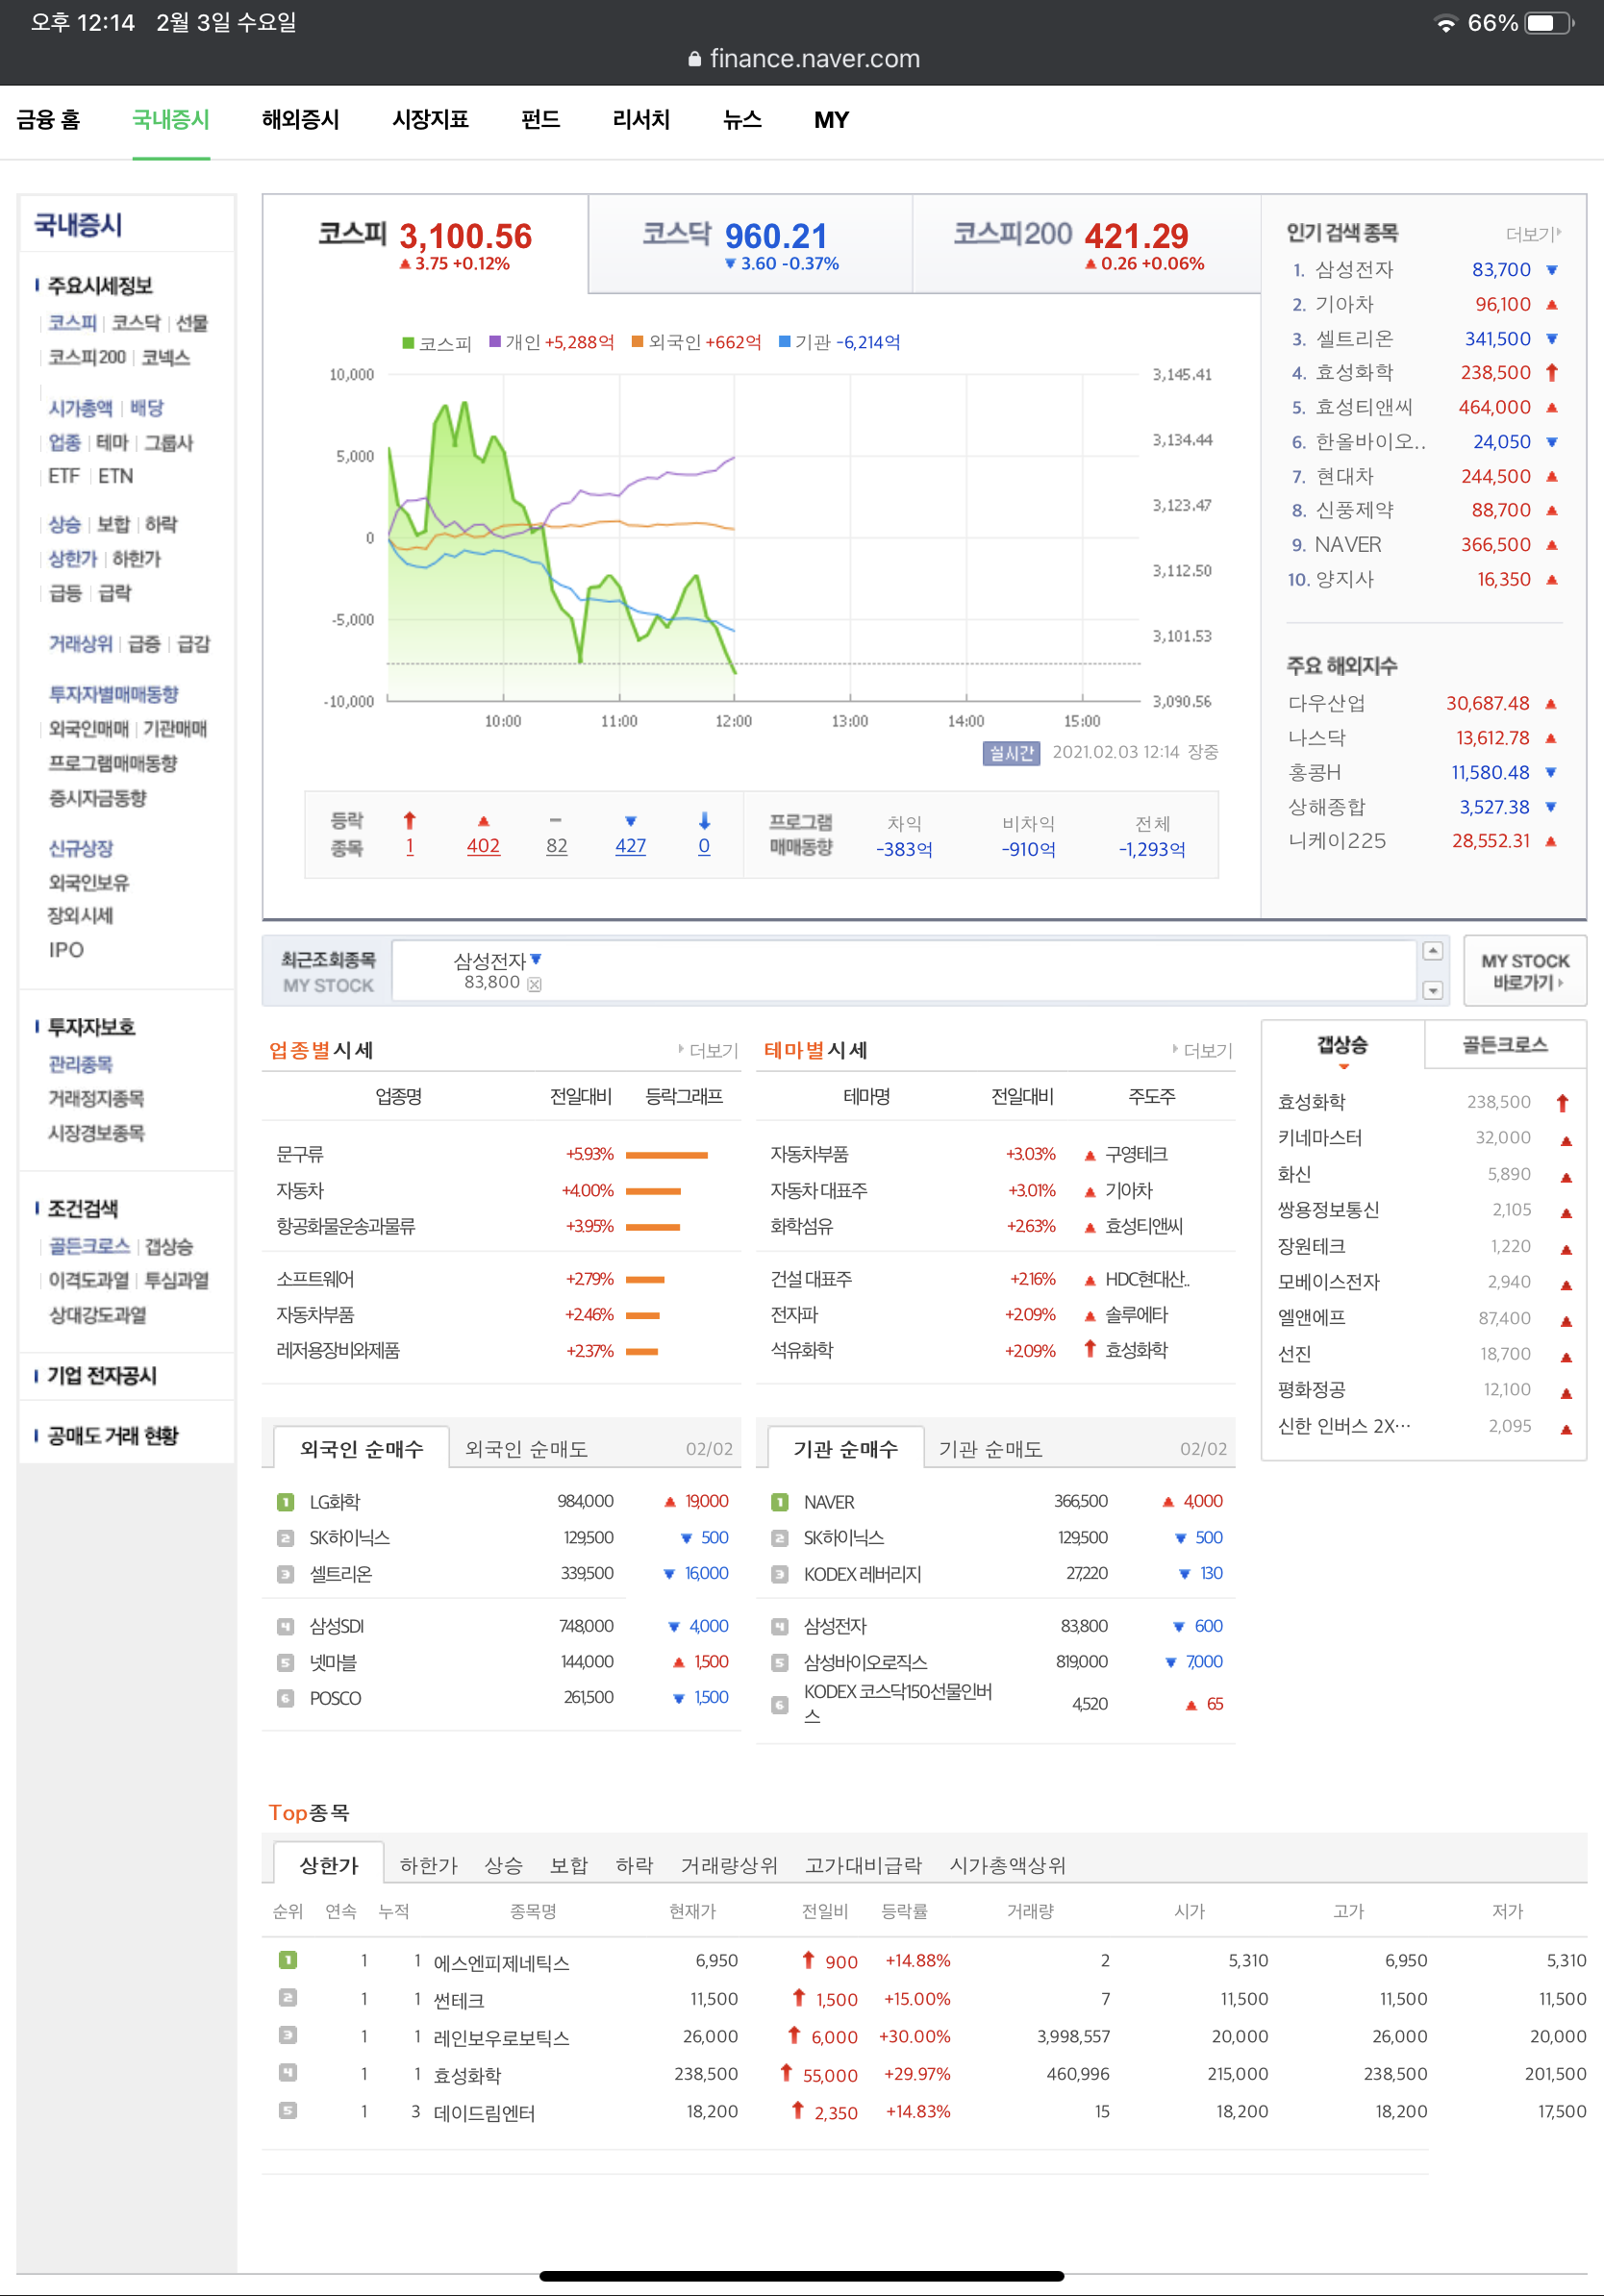The image size is (1604, 2296).
Task: Go to 금융 홈
Action: pyautogui.click(x=48, y=120)
